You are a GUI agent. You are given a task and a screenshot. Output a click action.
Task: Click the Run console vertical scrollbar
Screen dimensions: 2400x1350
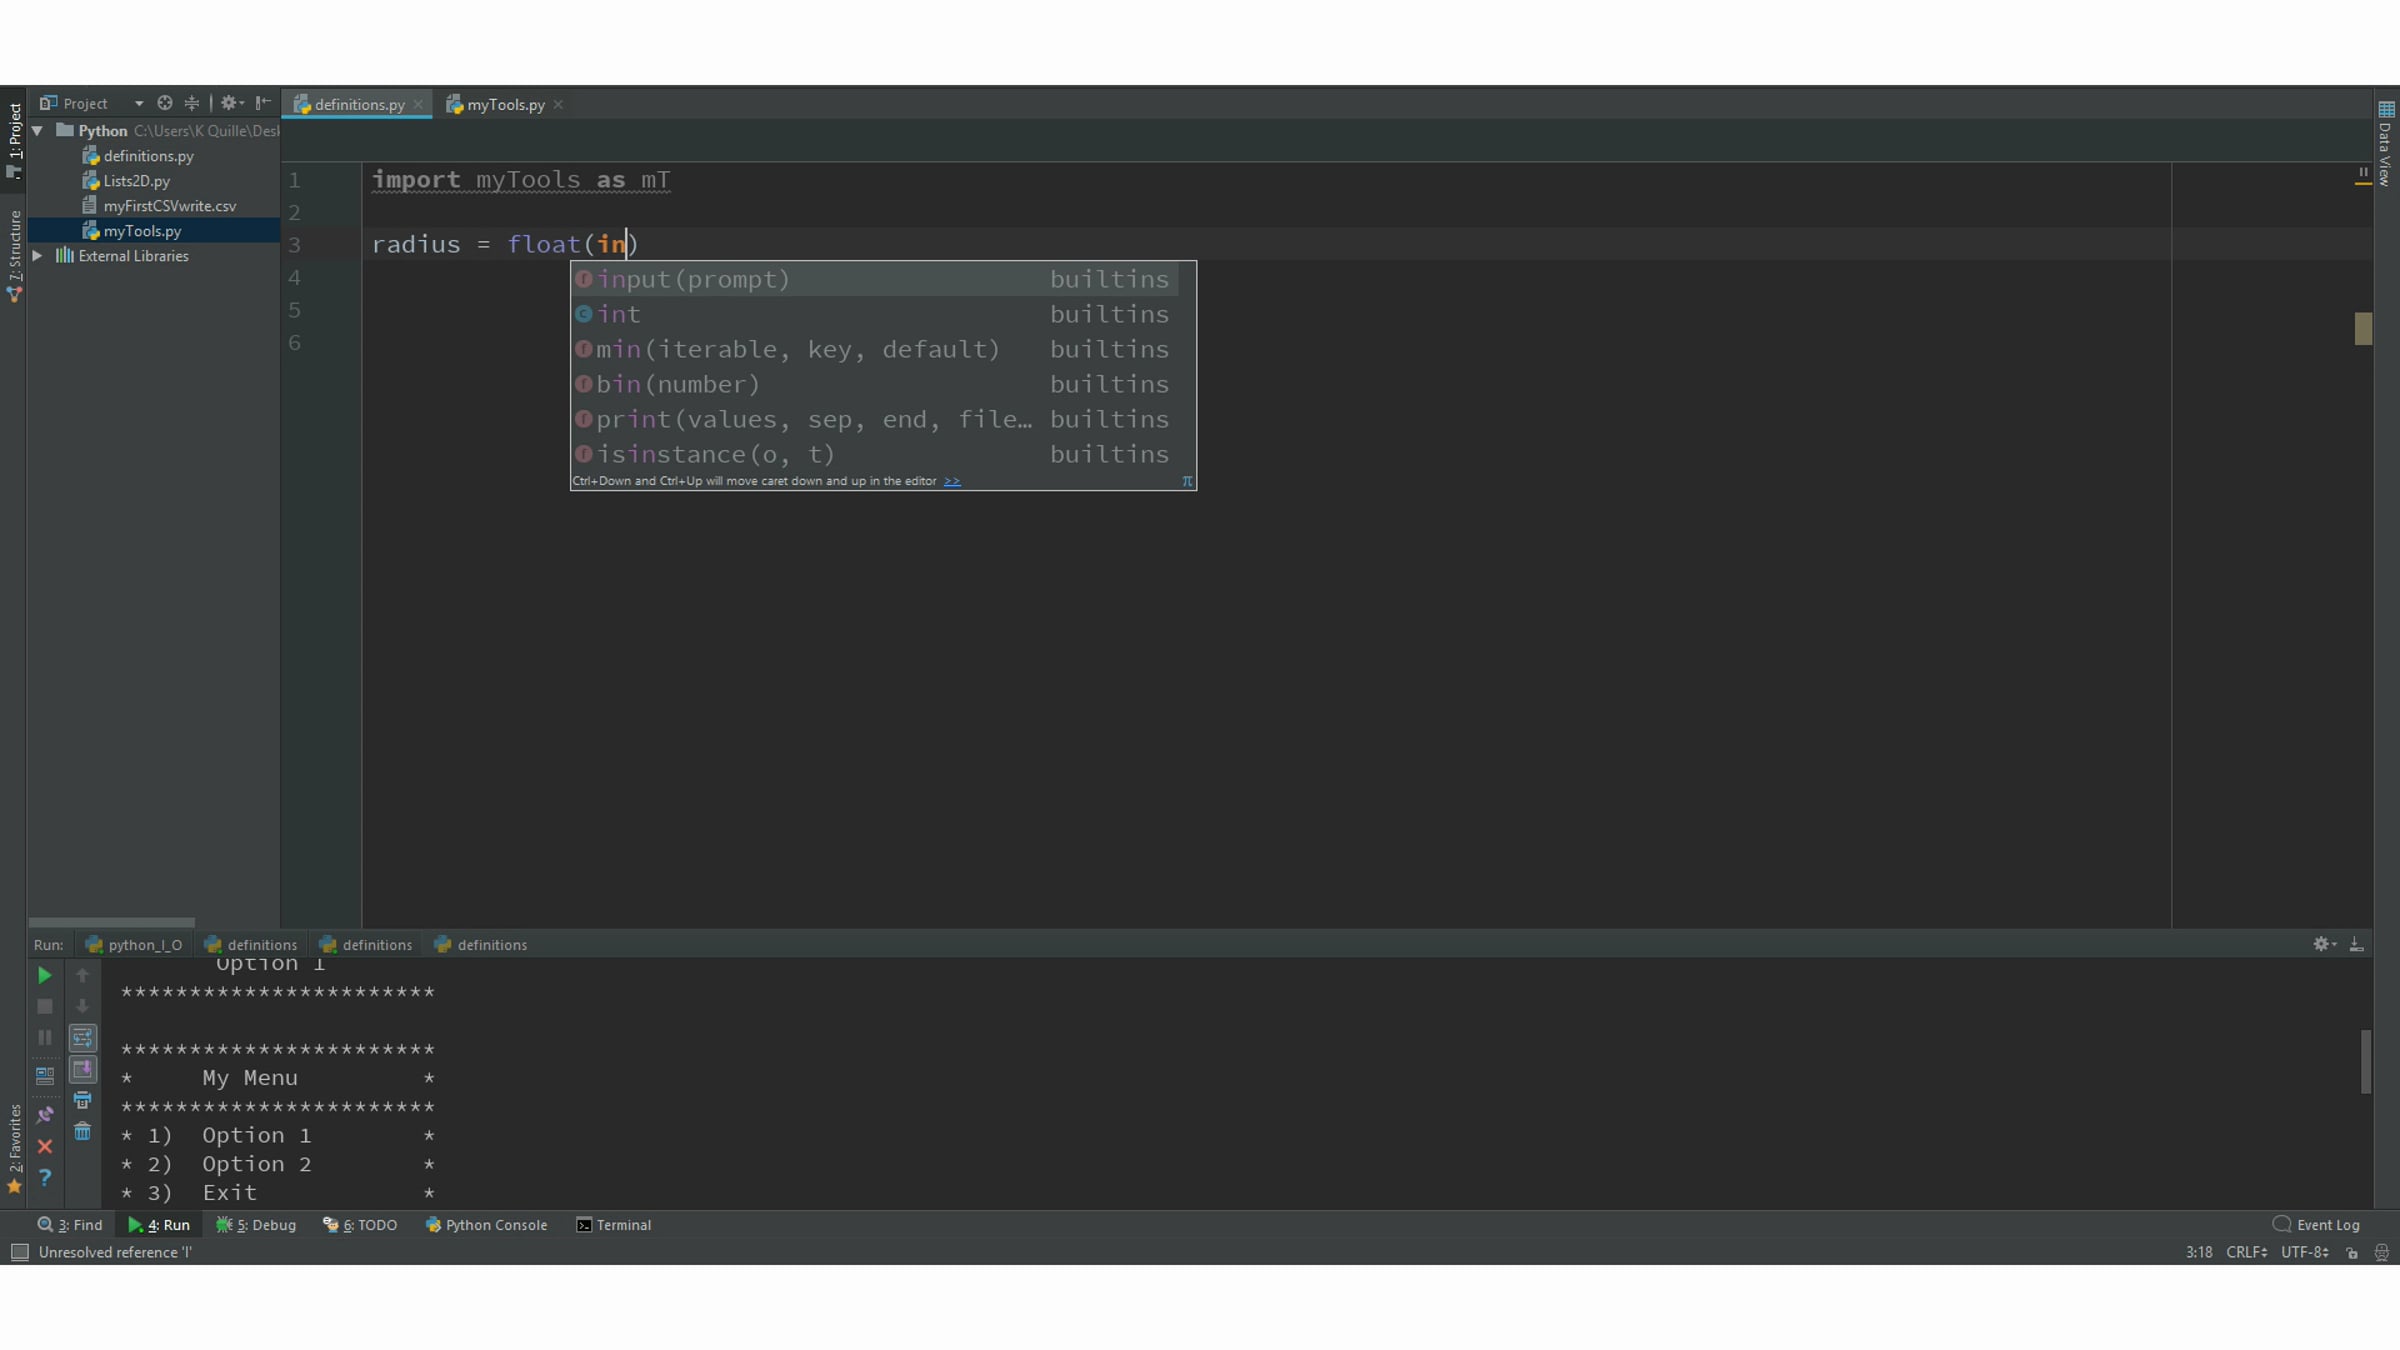[x=2365, y=1062]
